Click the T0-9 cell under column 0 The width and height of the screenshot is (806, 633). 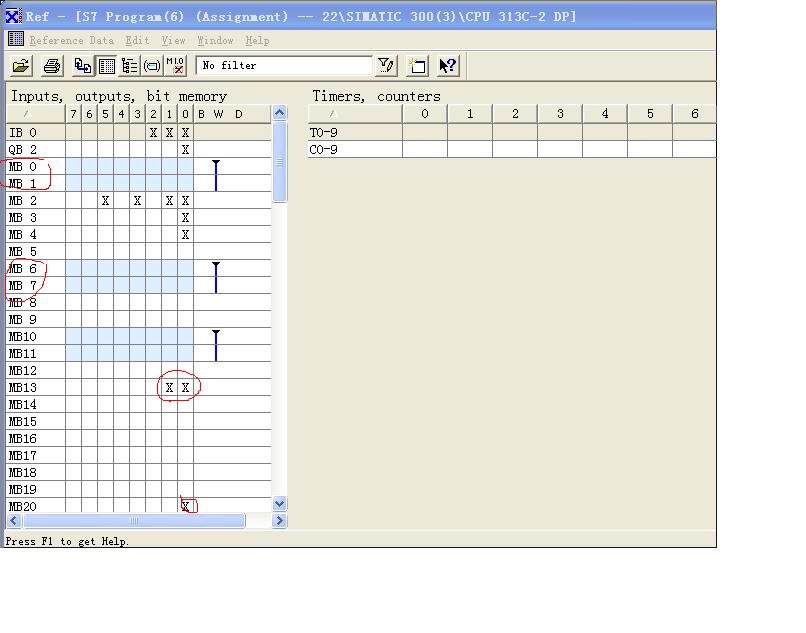(425, 133)
